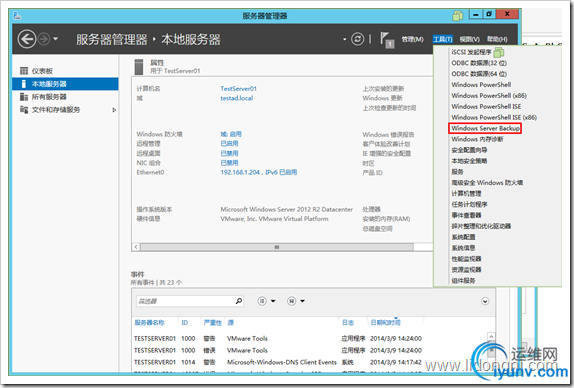Viewport: 574px width, 388px height.
Task: Open the 工具(T) menu
Action: click(443, 39)
